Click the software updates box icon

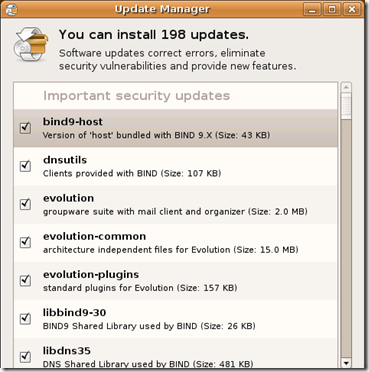click(x=30, y=44)
